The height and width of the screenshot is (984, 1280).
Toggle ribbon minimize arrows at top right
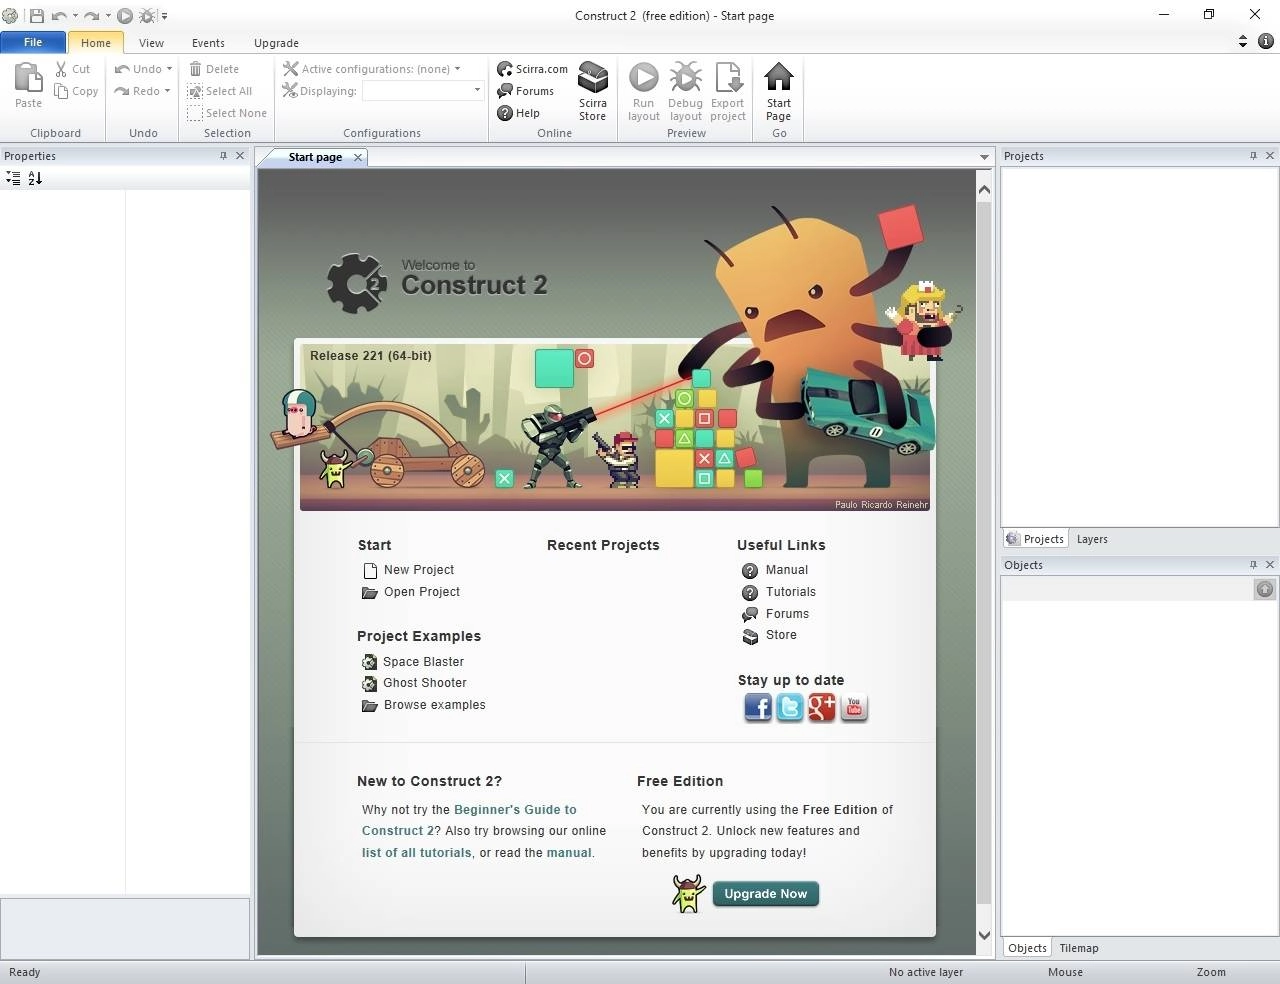coord(1243,41)
